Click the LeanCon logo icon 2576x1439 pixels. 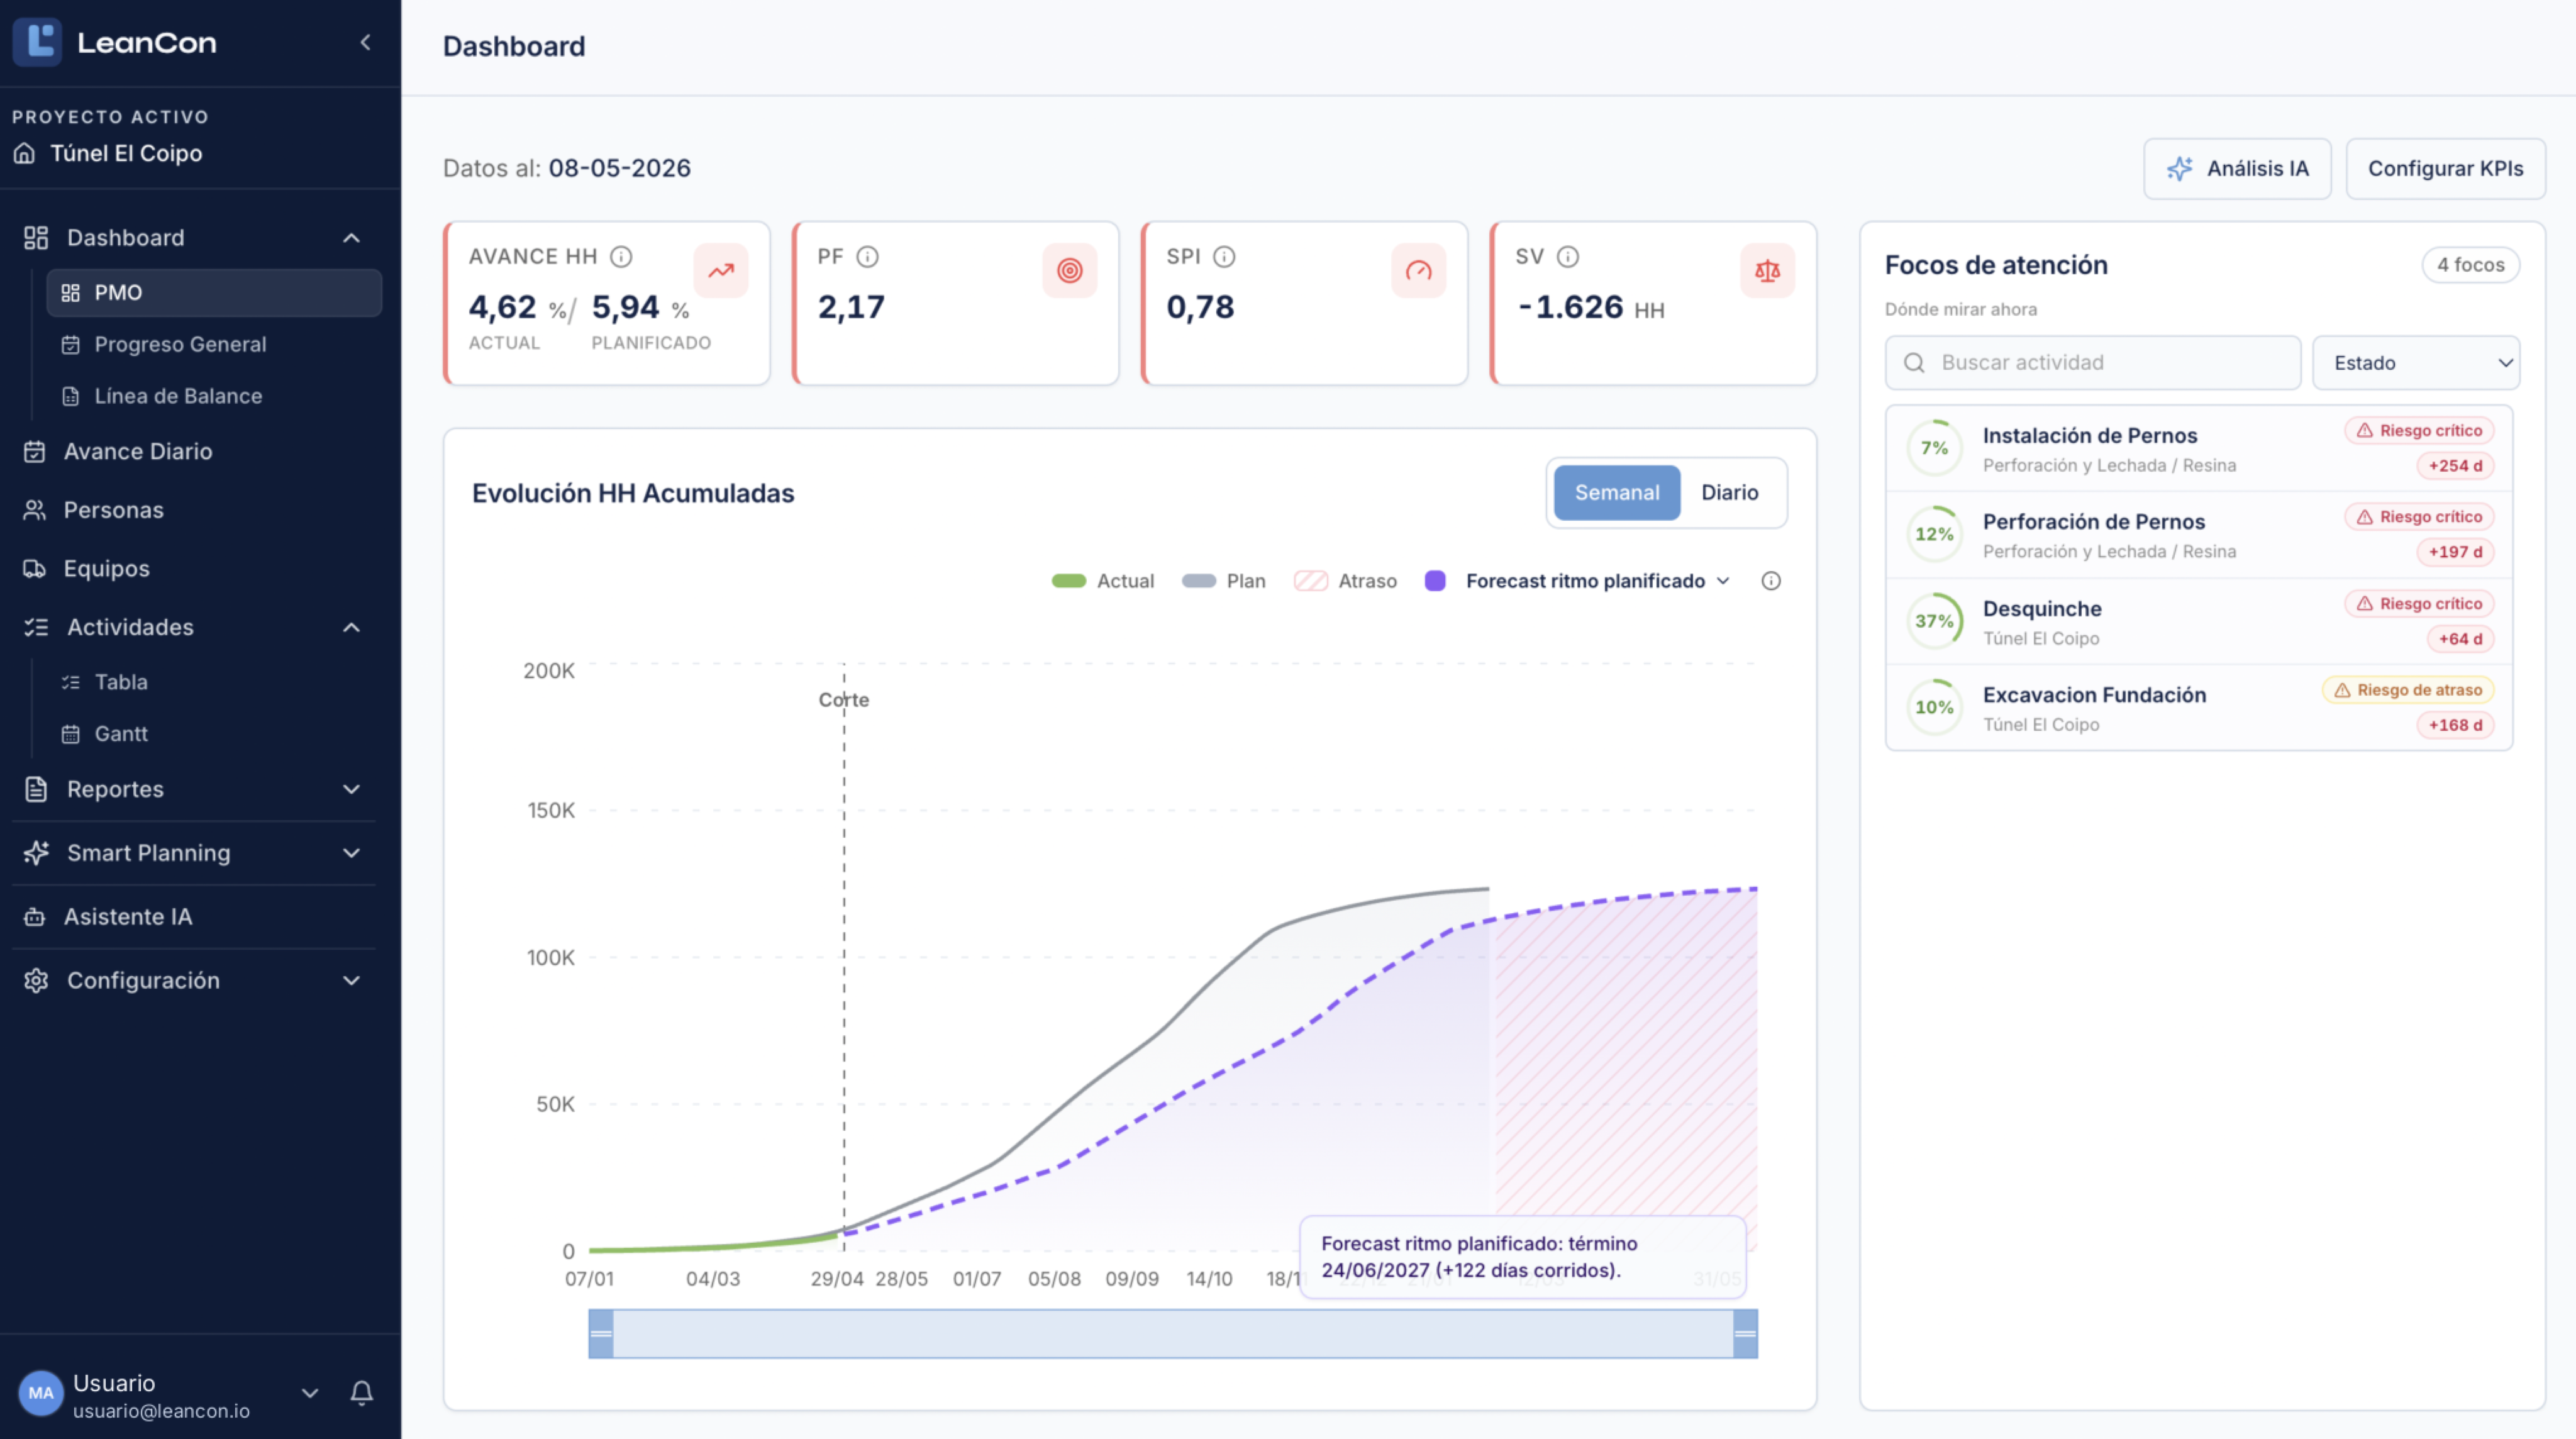[x=37, y=42]
